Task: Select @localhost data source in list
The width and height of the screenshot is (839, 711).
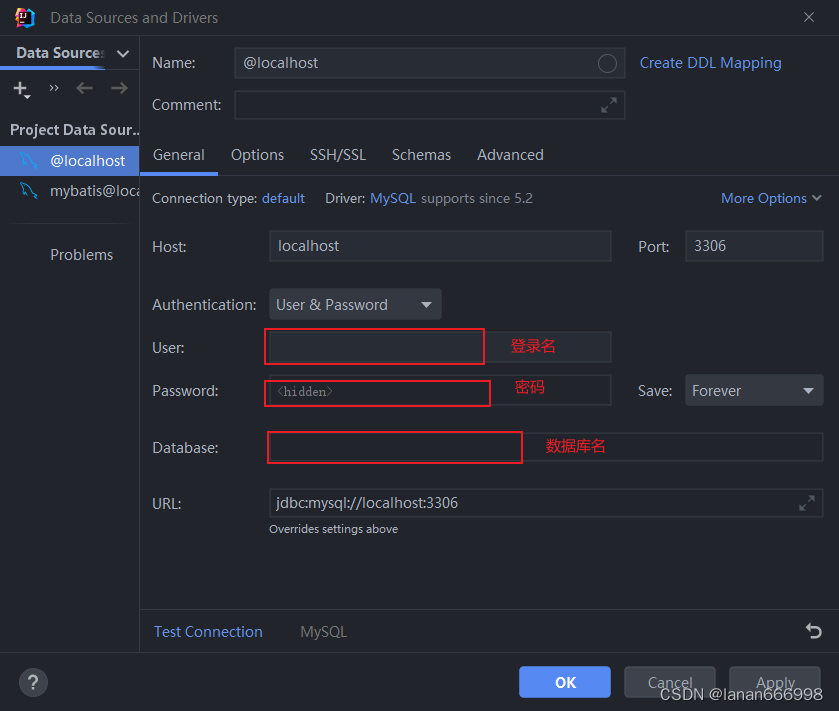Action: [x=70, y=160]
